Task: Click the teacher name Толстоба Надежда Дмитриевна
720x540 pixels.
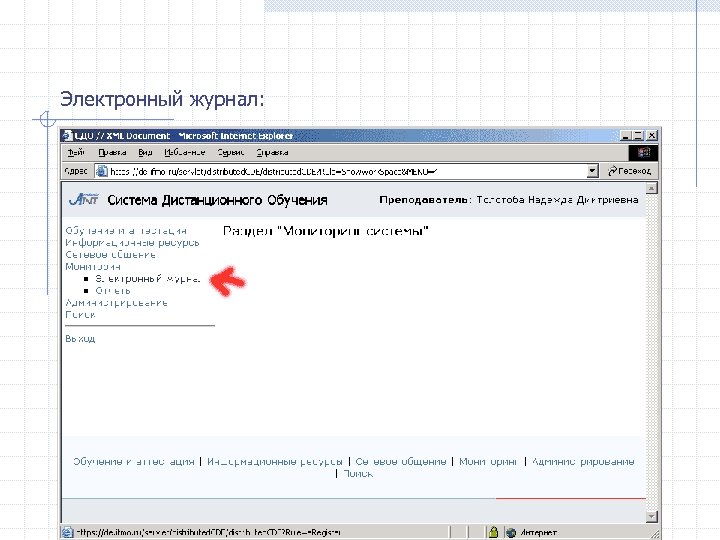Action: [x=557, y=200]
